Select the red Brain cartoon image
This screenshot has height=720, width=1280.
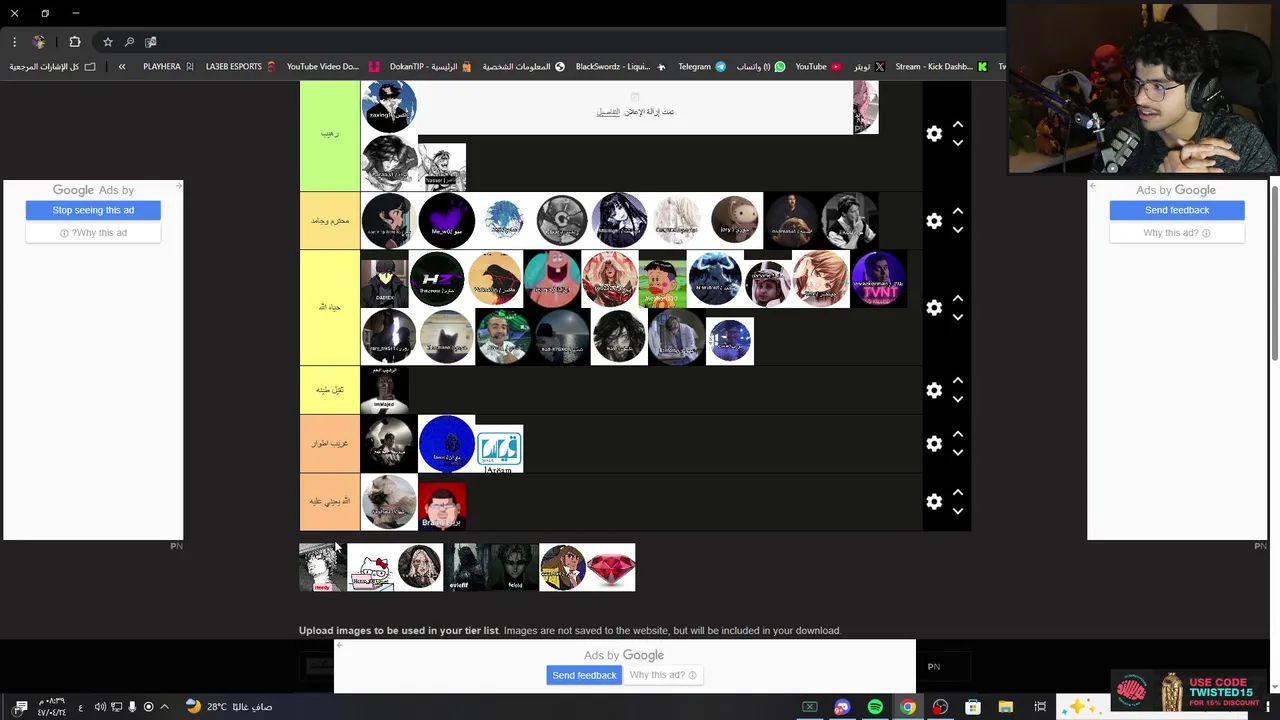(x=441, y=505)
